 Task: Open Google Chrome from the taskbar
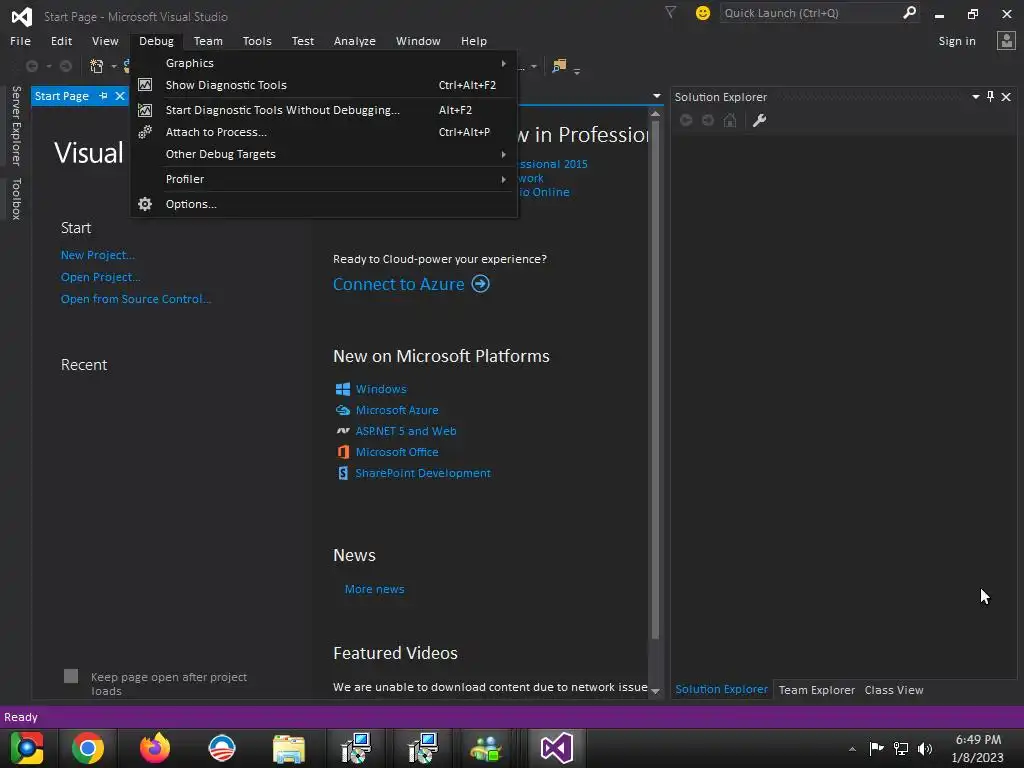[x=88, y=748]
